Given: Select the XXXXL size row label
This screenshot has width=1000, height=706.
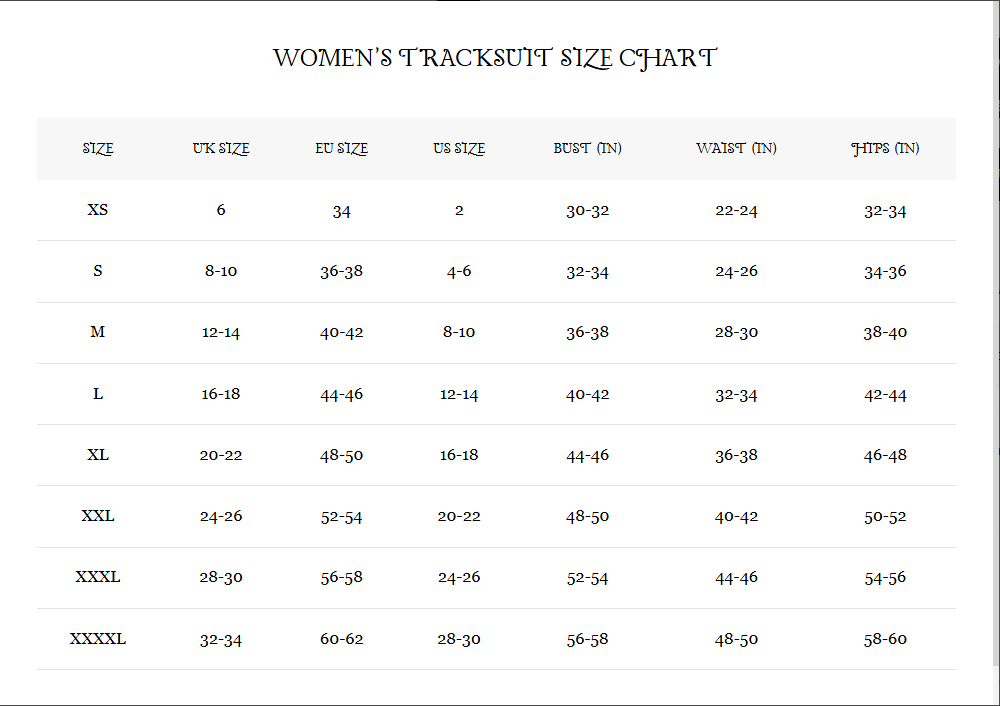Looking at the screenshot, I should tap(98, 638).
